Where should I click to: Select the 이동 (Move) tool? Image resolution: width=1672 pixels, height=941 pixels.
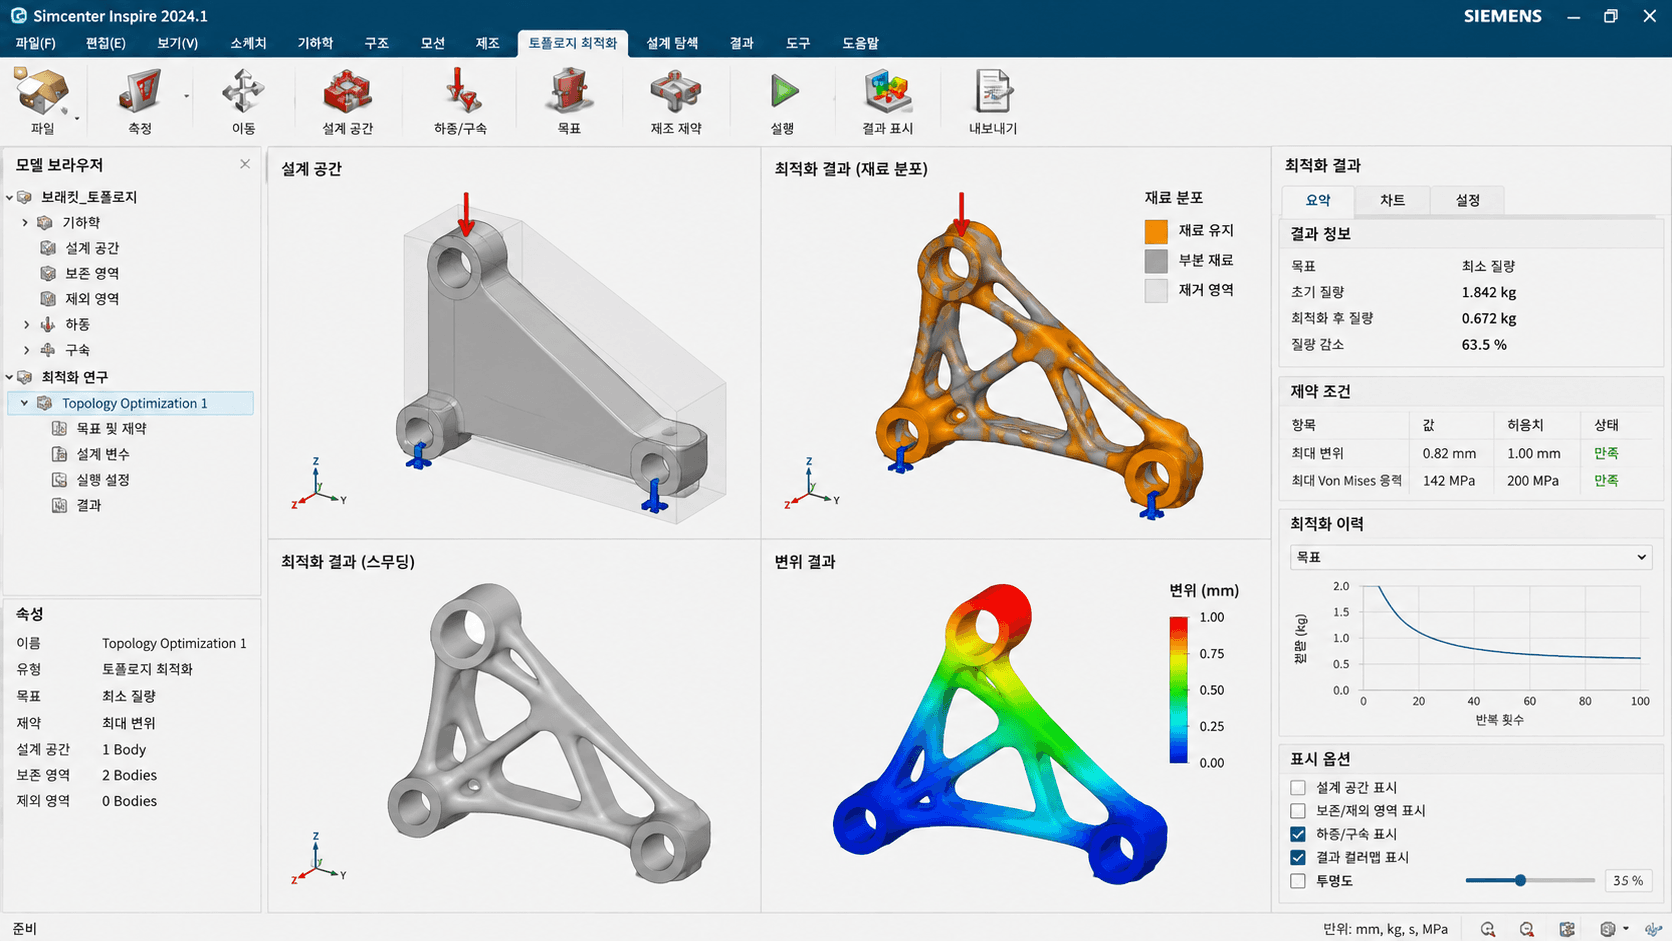tap(243, 92)
